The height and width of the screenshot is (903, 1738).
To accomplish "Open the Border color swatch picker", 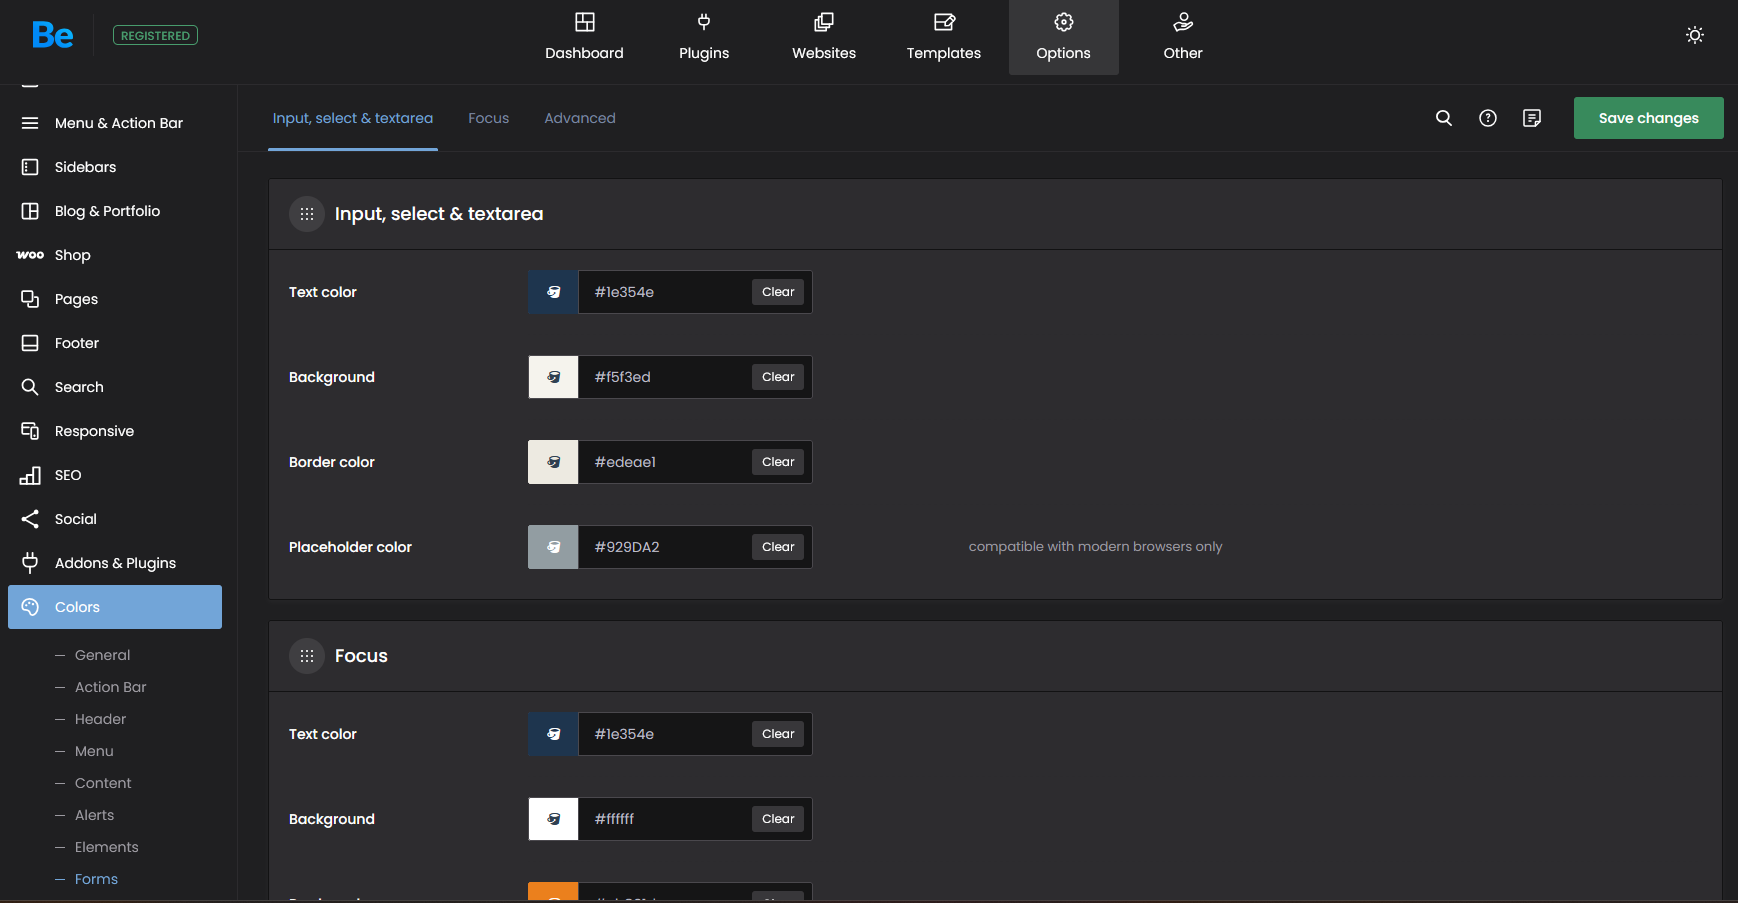I will click(x=553, y=462).
